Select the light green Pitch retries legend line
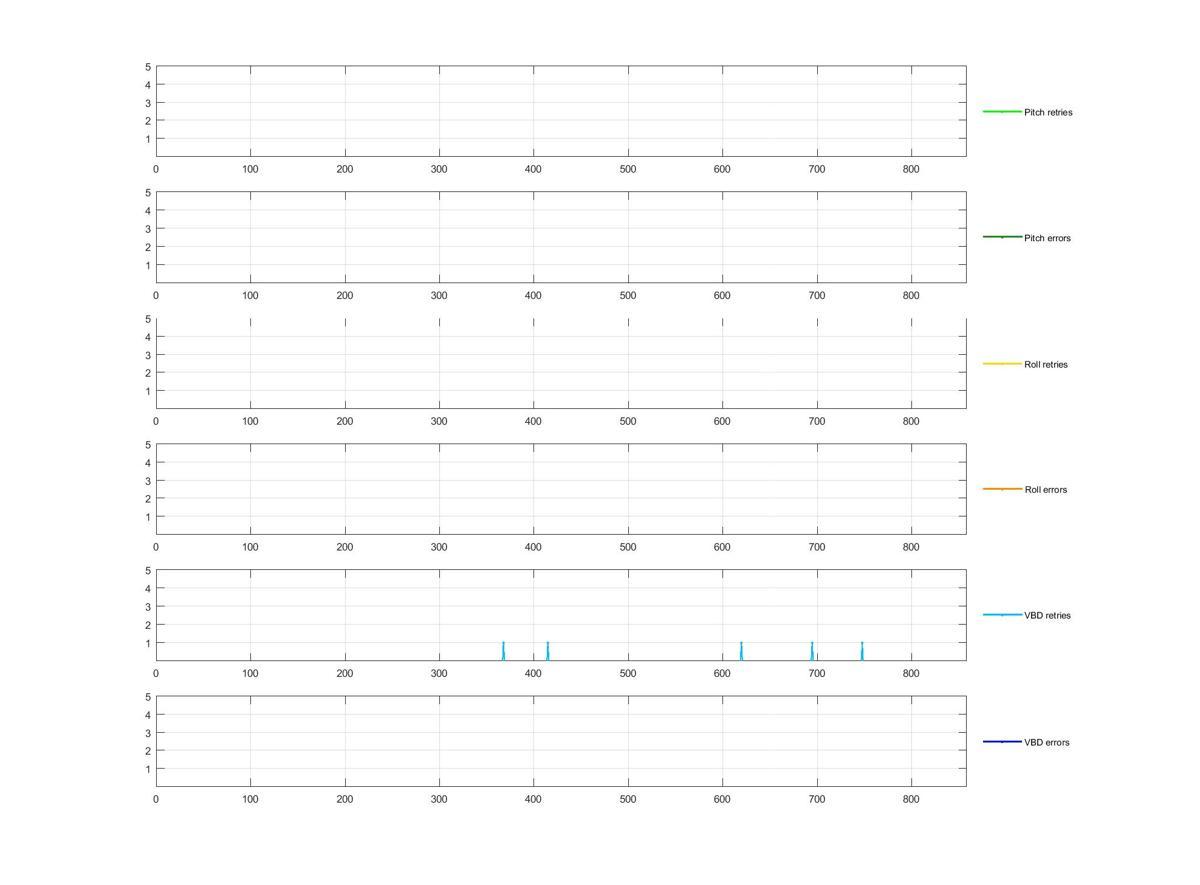 (x=1002, y=111)
